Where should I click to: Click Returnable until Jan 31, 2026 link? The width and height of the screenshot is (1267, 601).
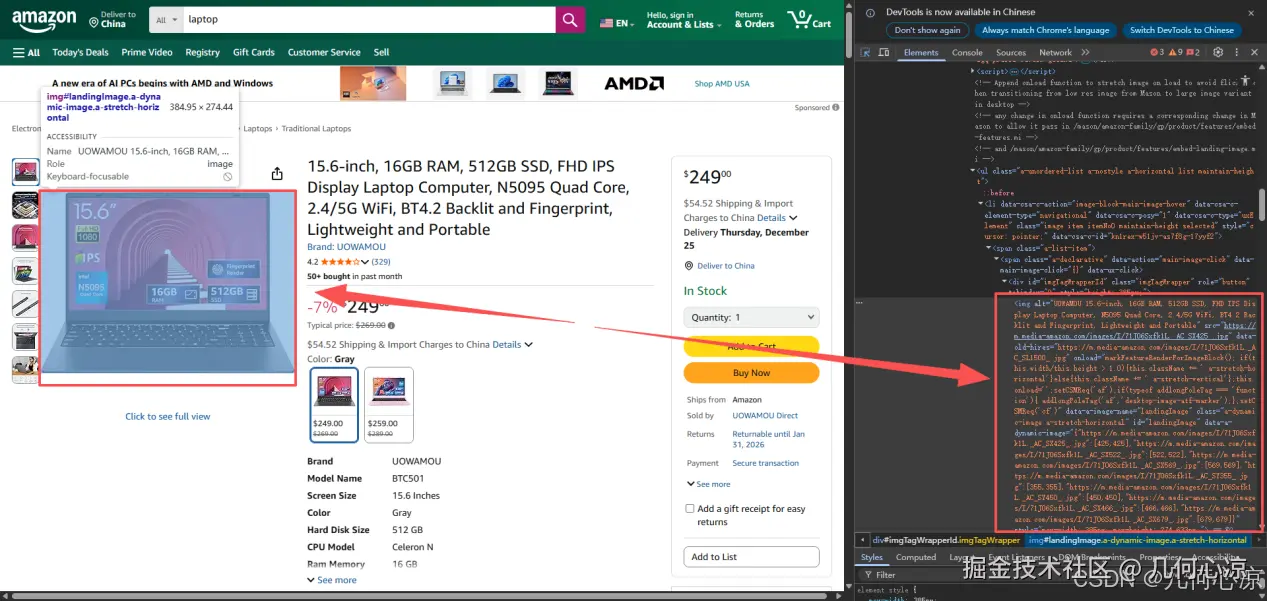[768, 439]
